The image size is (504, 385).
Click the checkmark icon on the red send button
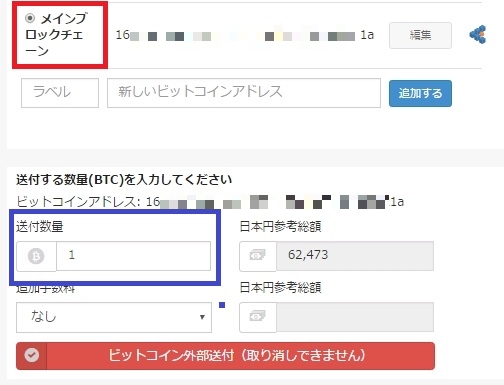(x=32, y=355)
